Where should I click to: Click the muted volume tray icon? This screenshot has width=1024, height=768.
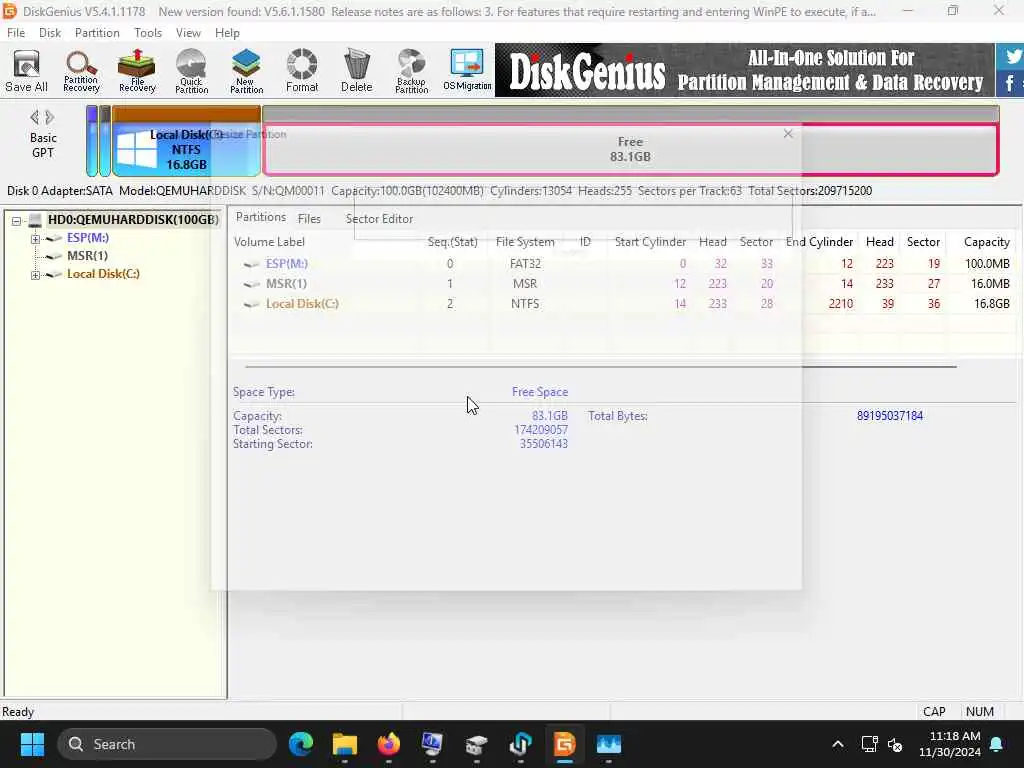[895, 744]
